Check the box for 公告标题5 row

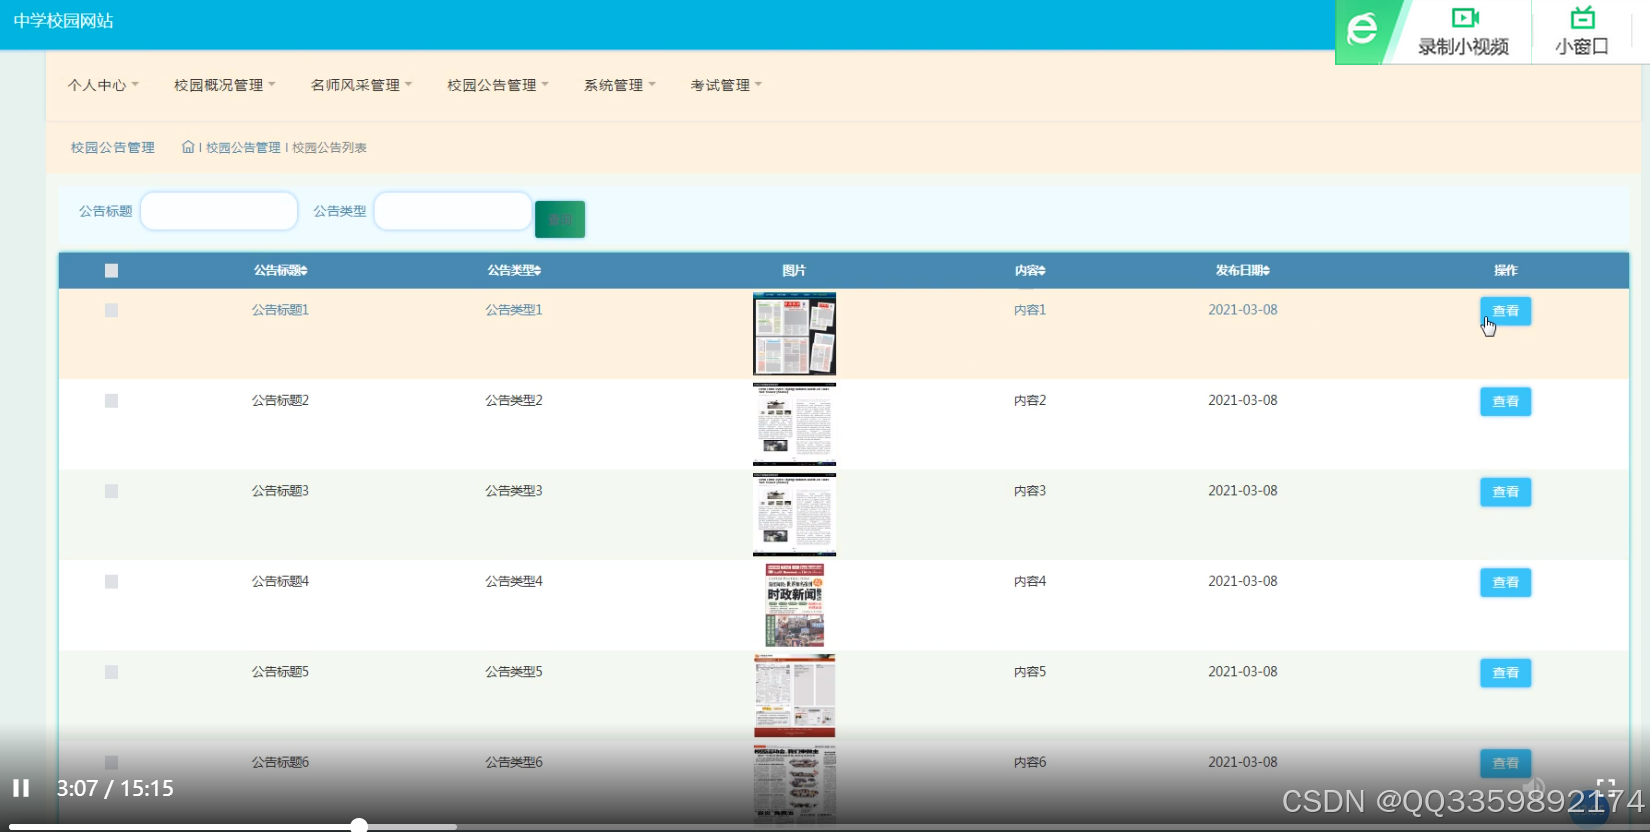click(x=111, y=673)
